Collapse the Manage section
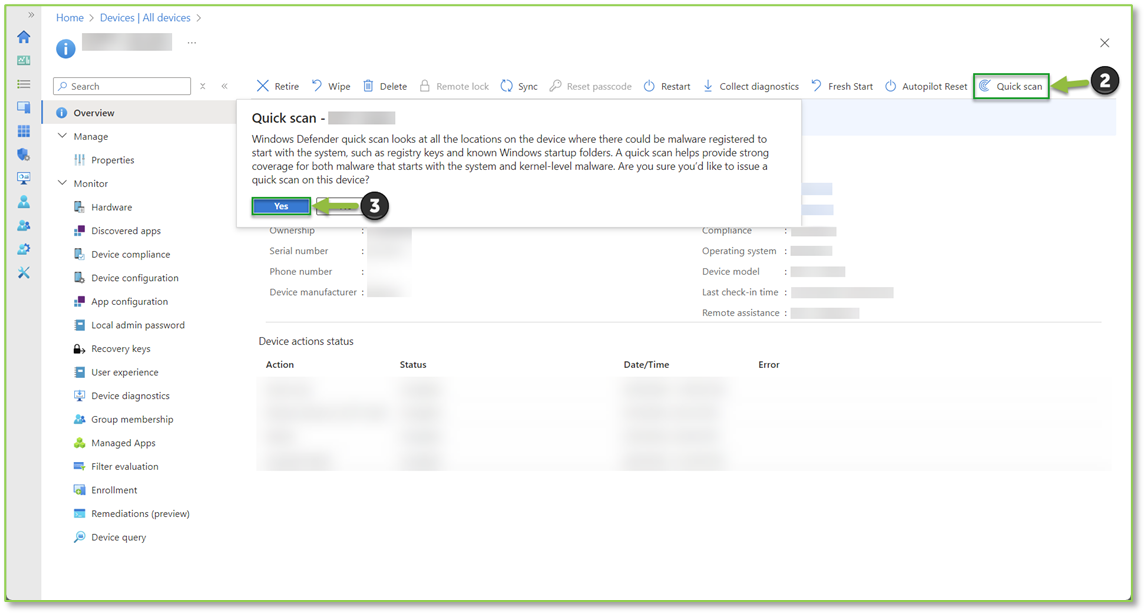1146x615 pixels. coord(63,136)
